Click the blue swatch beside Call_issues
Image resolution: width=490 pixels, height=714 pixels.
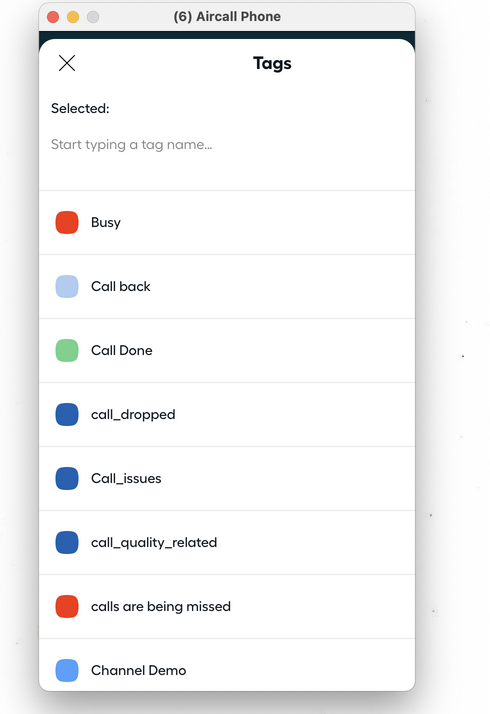coord(67,479)
